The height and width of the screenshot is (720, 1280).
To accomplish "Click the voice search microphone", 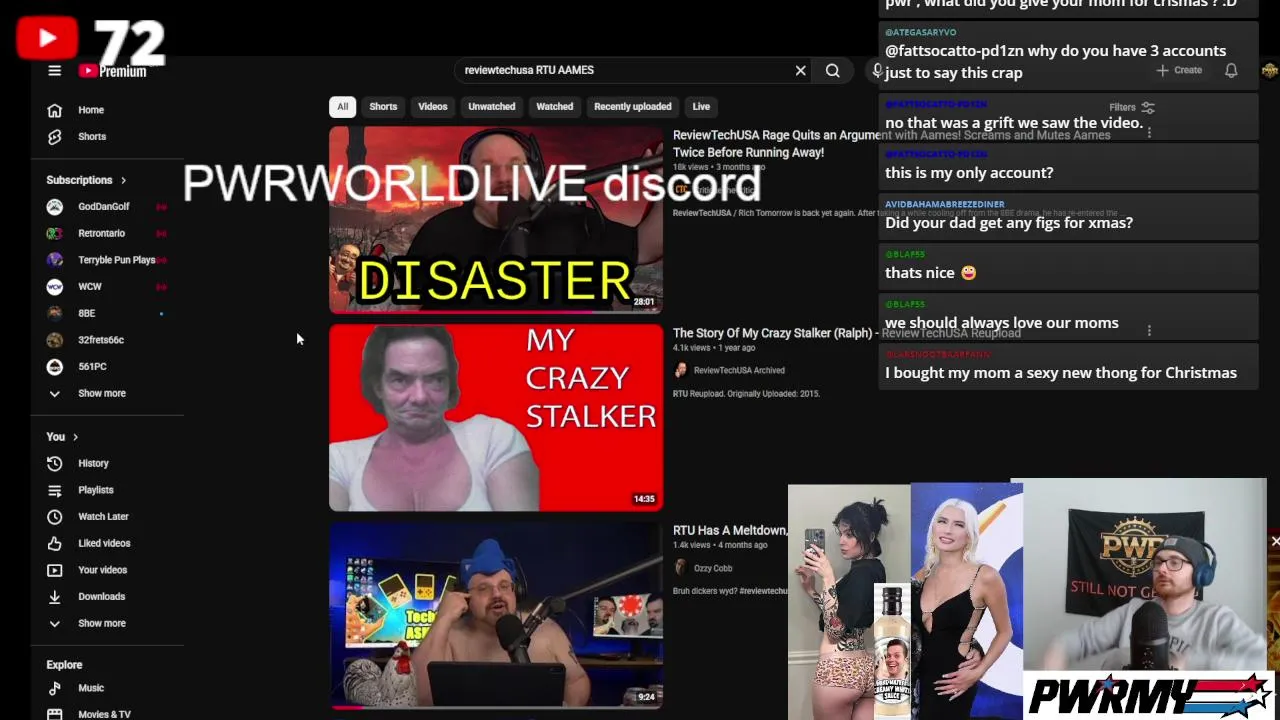I will tap(876, 70).
